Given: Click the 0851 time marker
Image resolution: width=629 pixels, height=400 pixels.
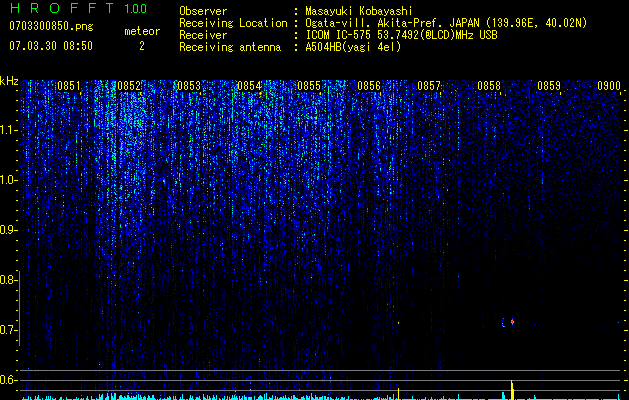Looking at the screenshot, I should (x=69, y=86).
